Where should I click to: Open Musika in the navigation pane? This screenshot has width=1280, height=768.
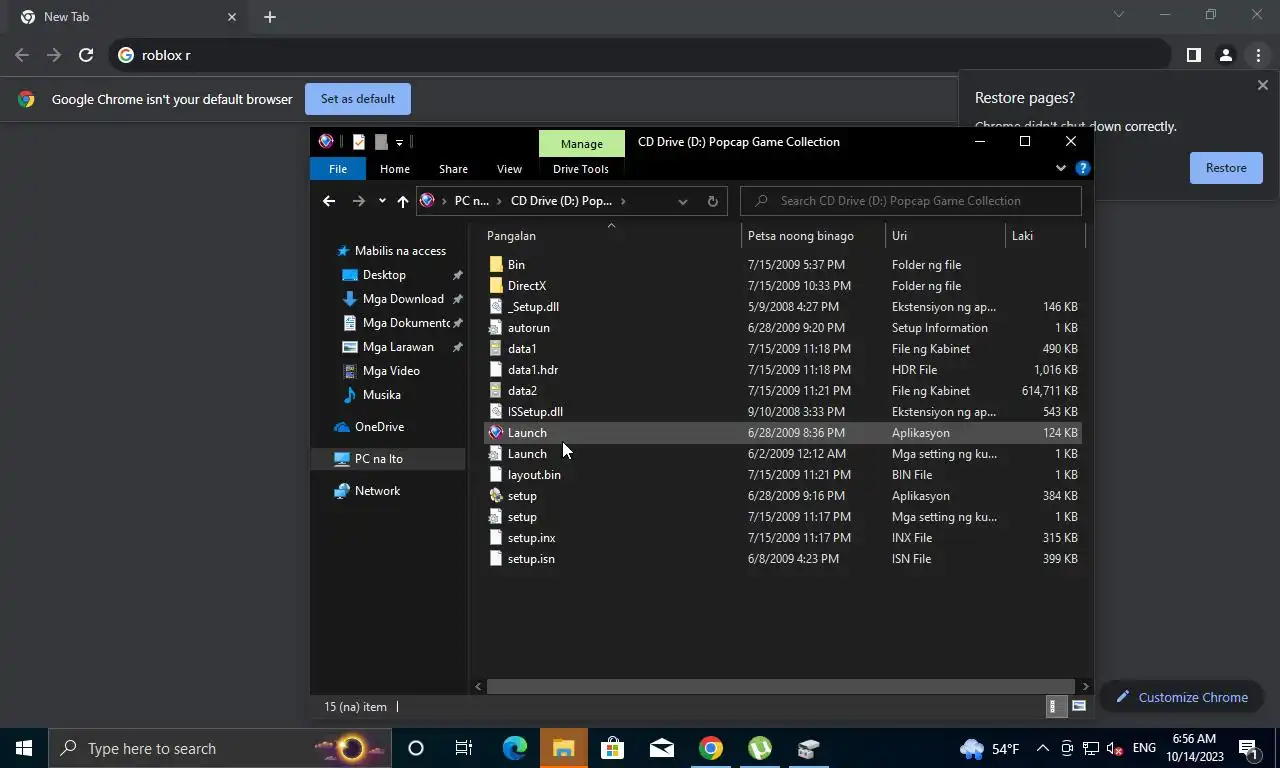pyautogui.click(x=381, y=395)
